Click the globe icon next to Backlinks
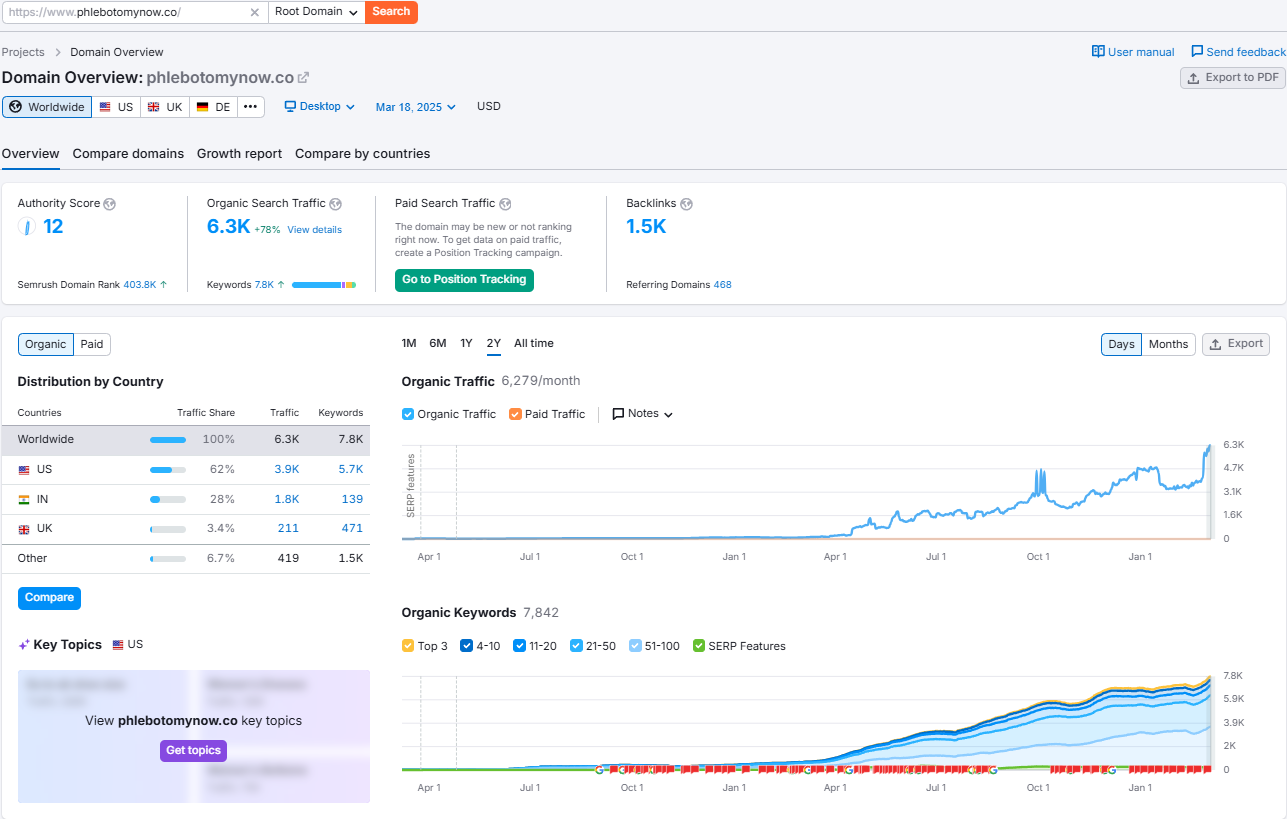Image resolution: width=1287 pixels, height=819 pixels. click(686, 204)
